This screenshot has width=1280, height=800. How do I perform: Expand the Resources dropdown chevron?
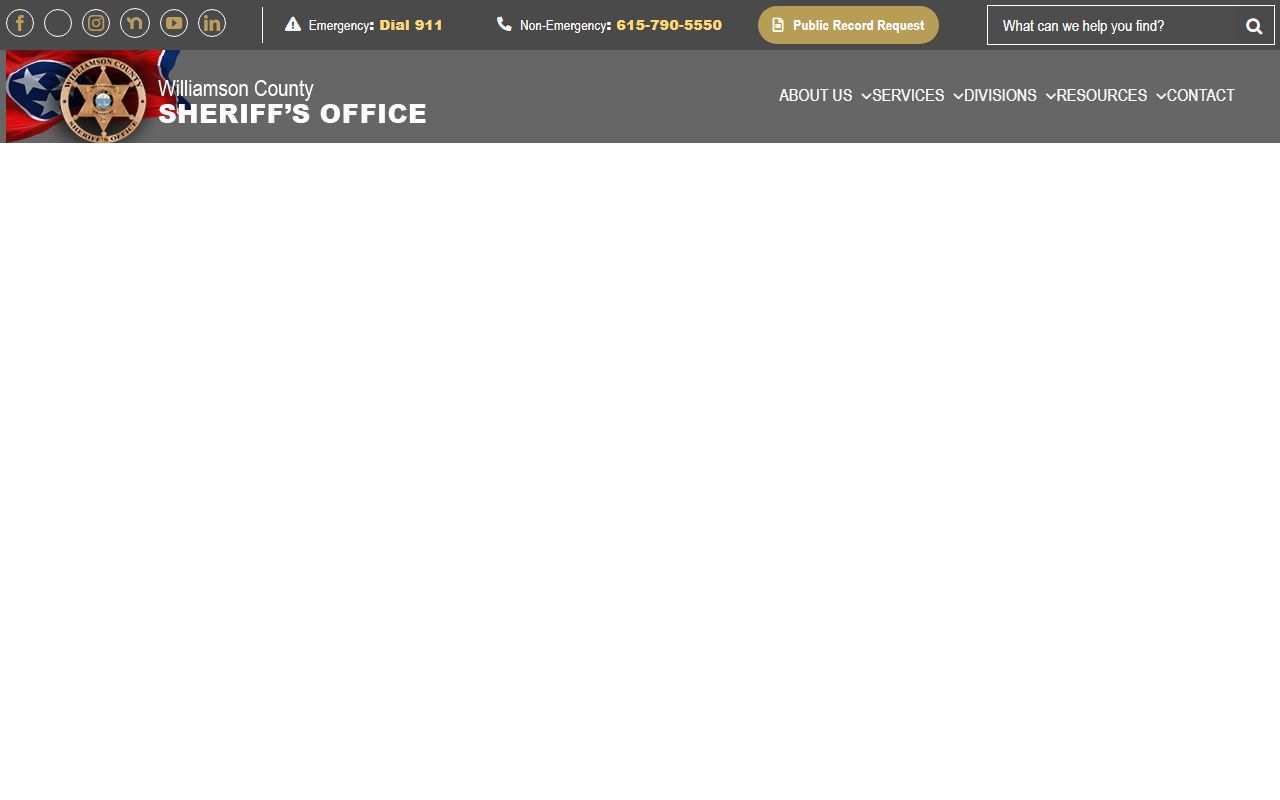[1161, 96]
